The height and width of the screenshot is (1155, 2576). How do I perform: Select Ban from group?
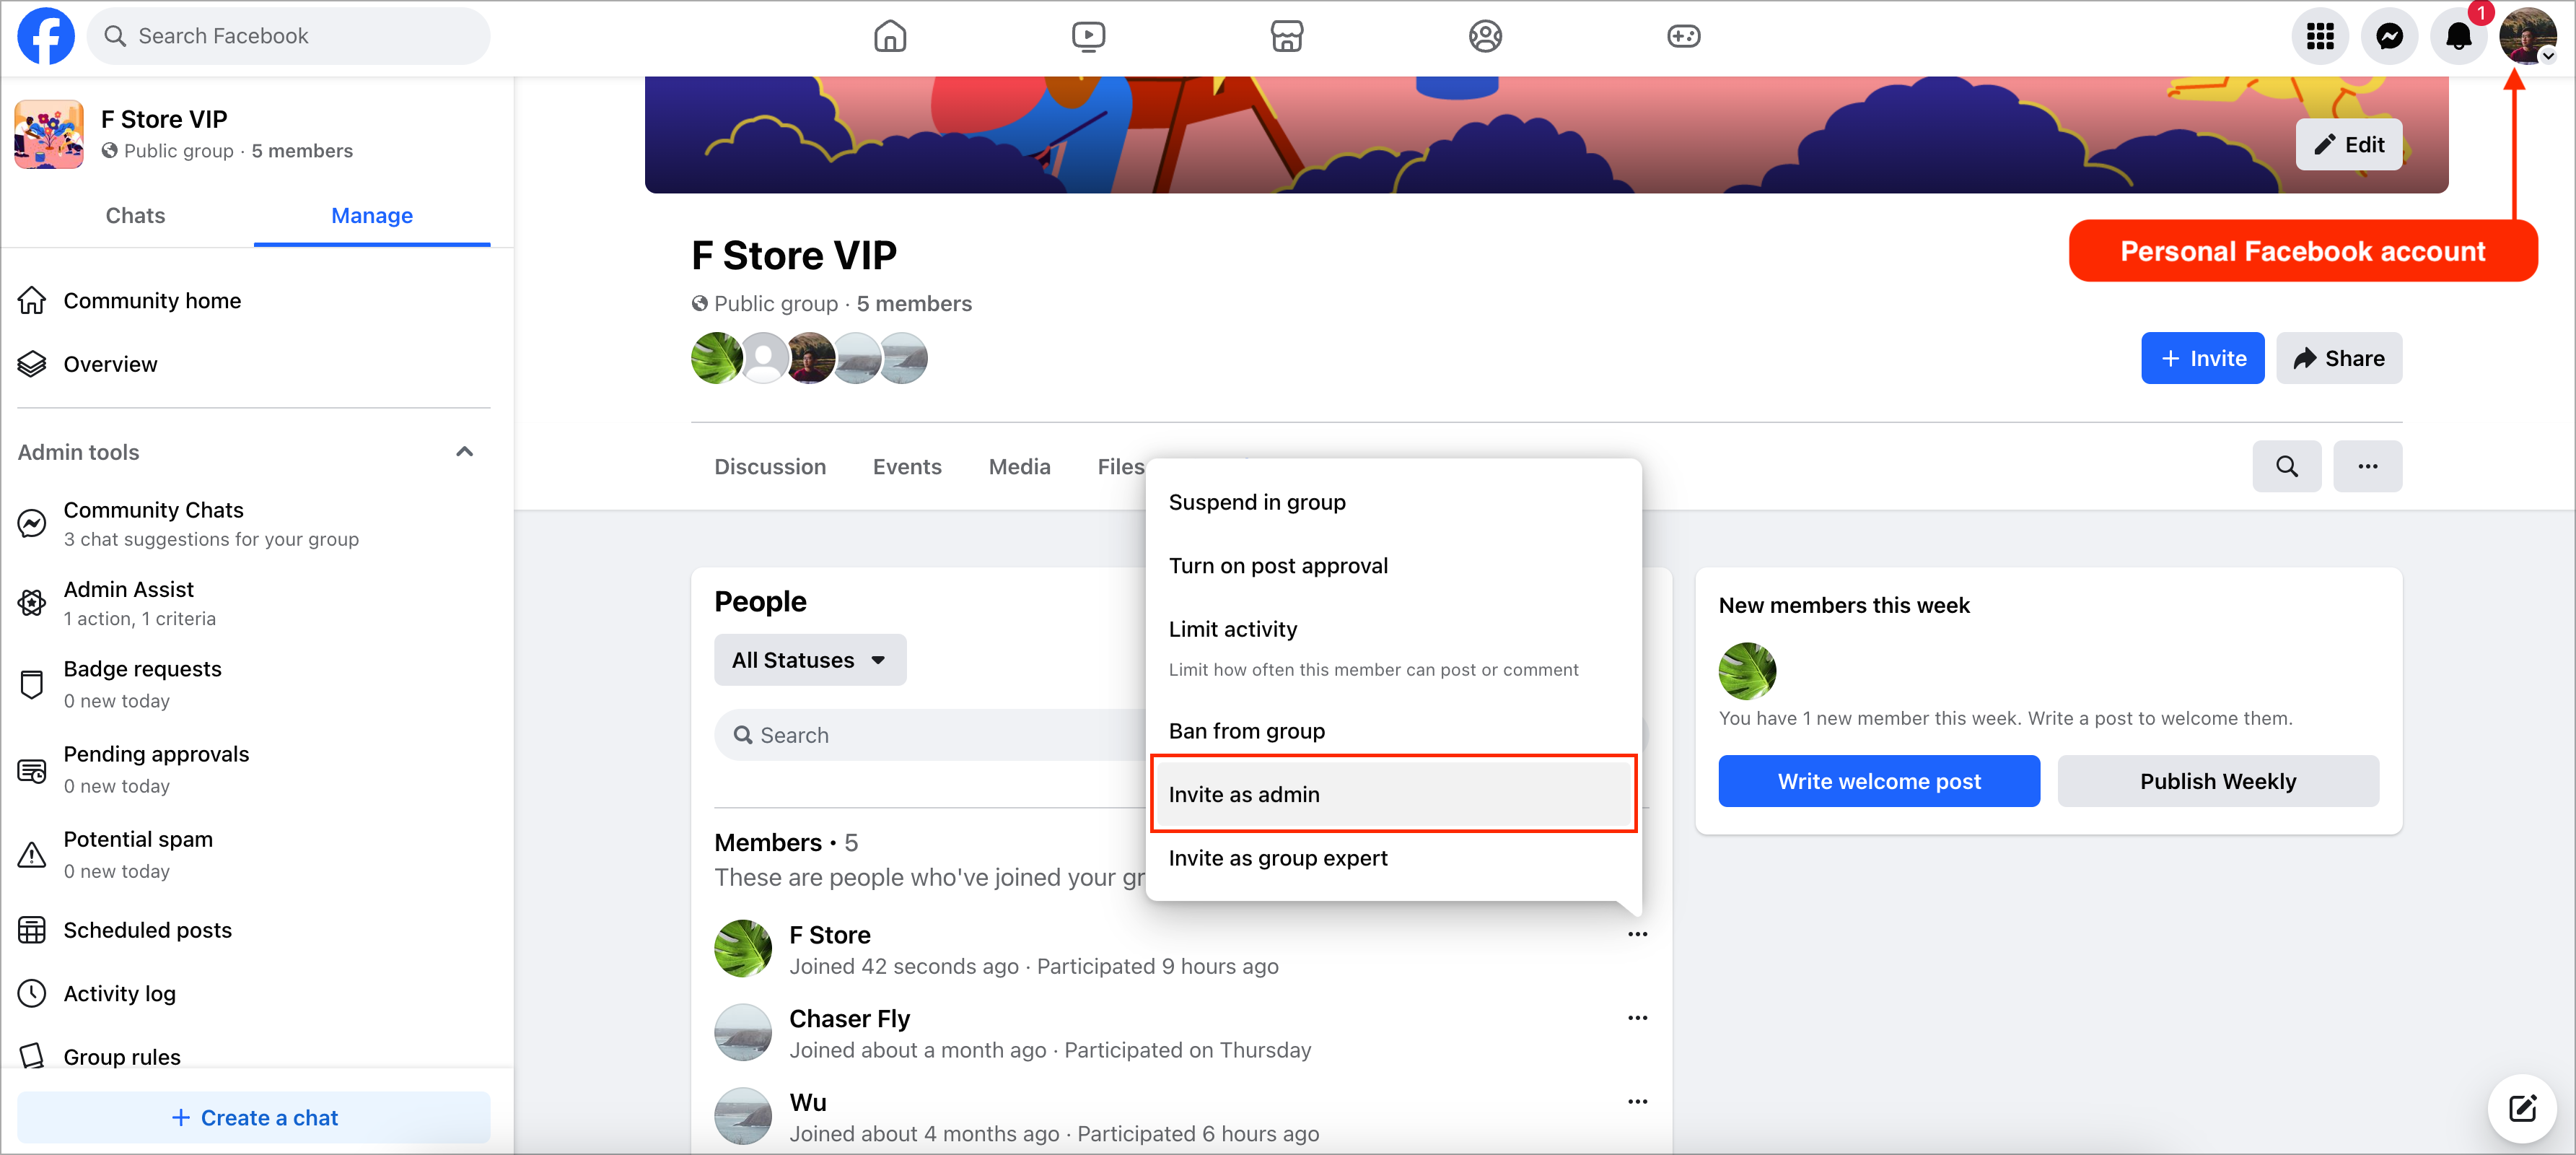[1393, 731]
